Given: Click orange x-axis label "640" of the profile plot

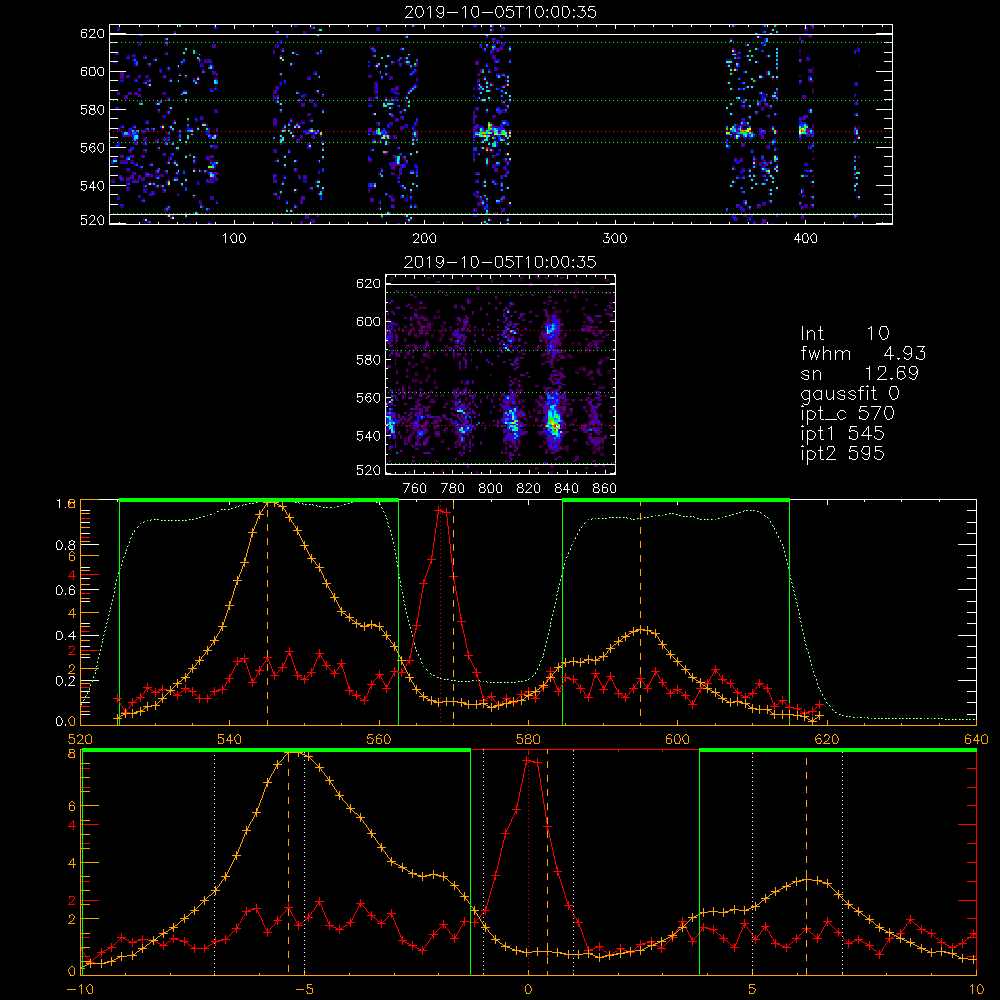Looking at the screenshot, I should click(x=976, y=739).
